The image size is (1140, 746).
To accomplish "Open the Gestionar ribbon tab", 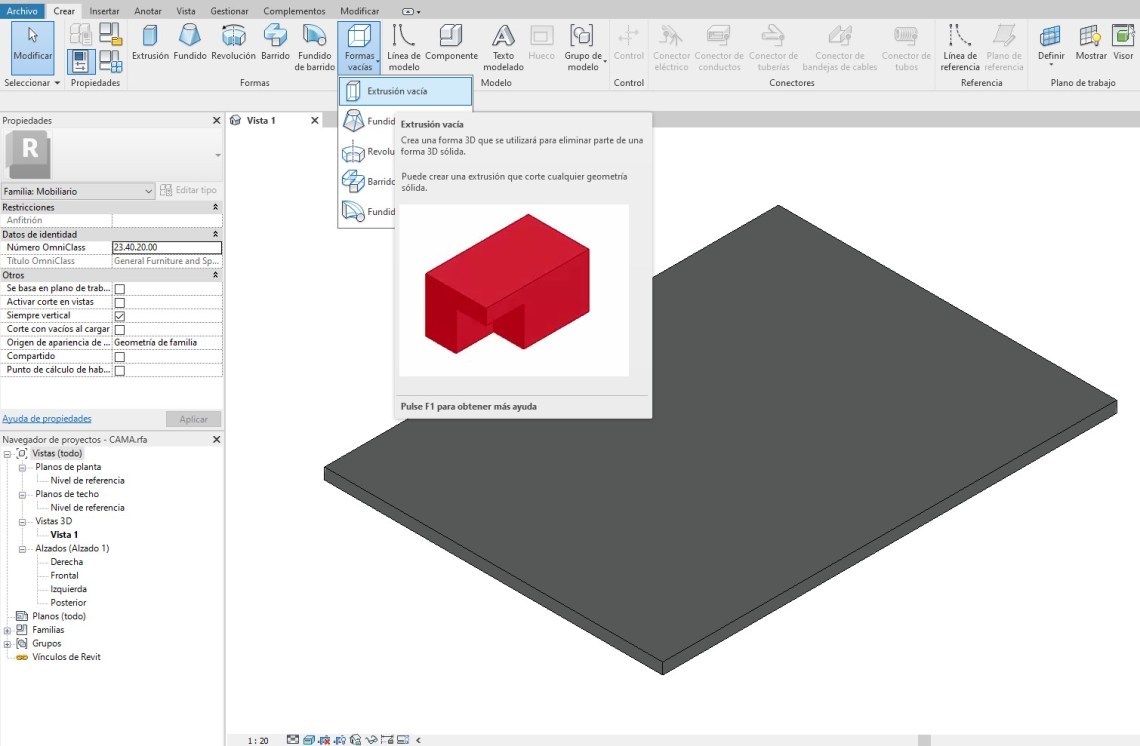I will click(229, 11).
